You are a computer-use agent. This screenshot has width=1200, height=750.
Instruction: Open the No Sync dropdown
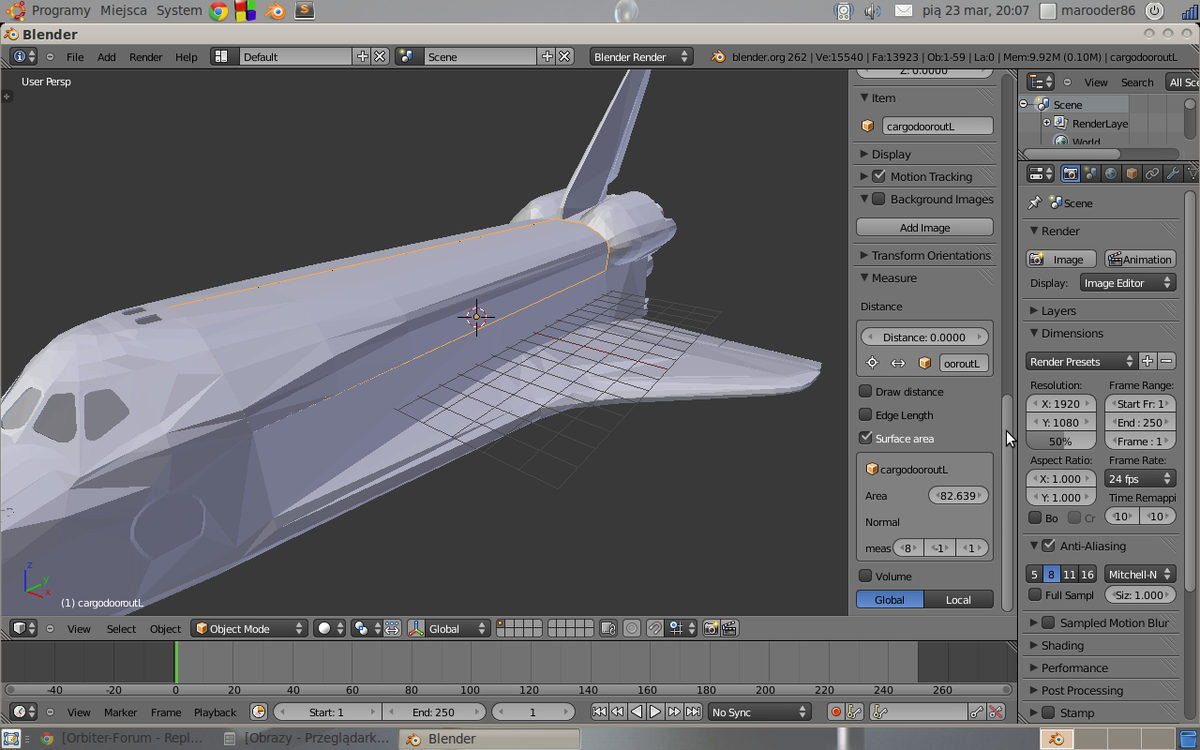click(x=760, y=712)
